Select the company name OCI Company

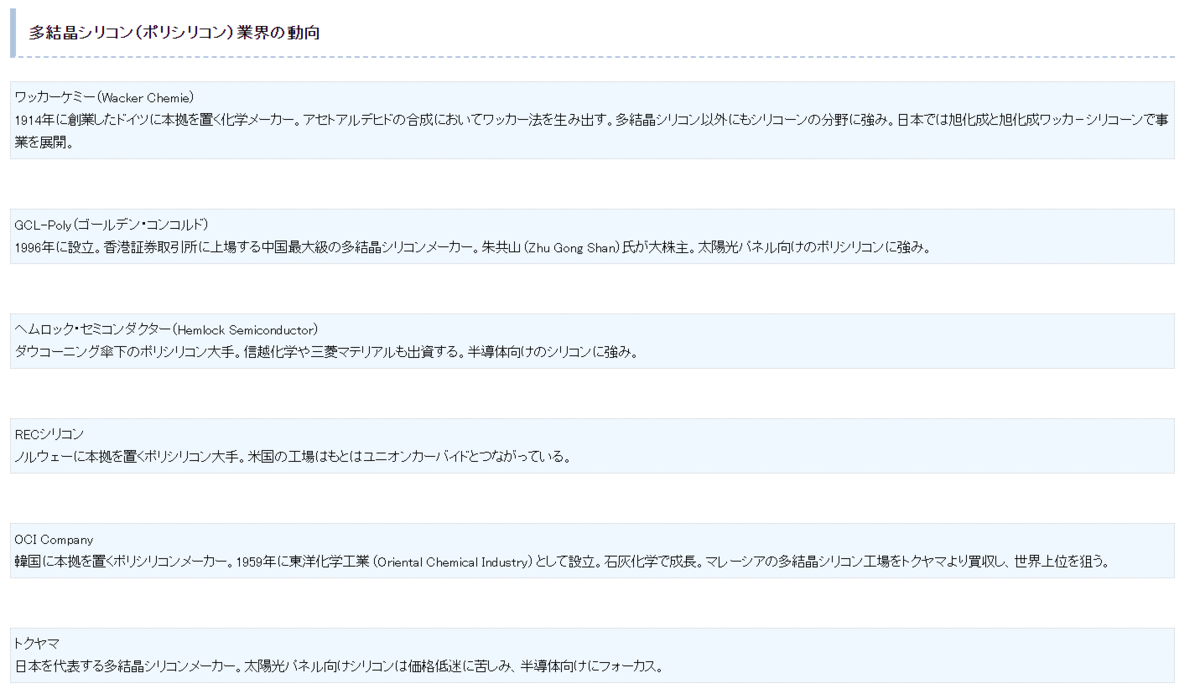point(54,539)
